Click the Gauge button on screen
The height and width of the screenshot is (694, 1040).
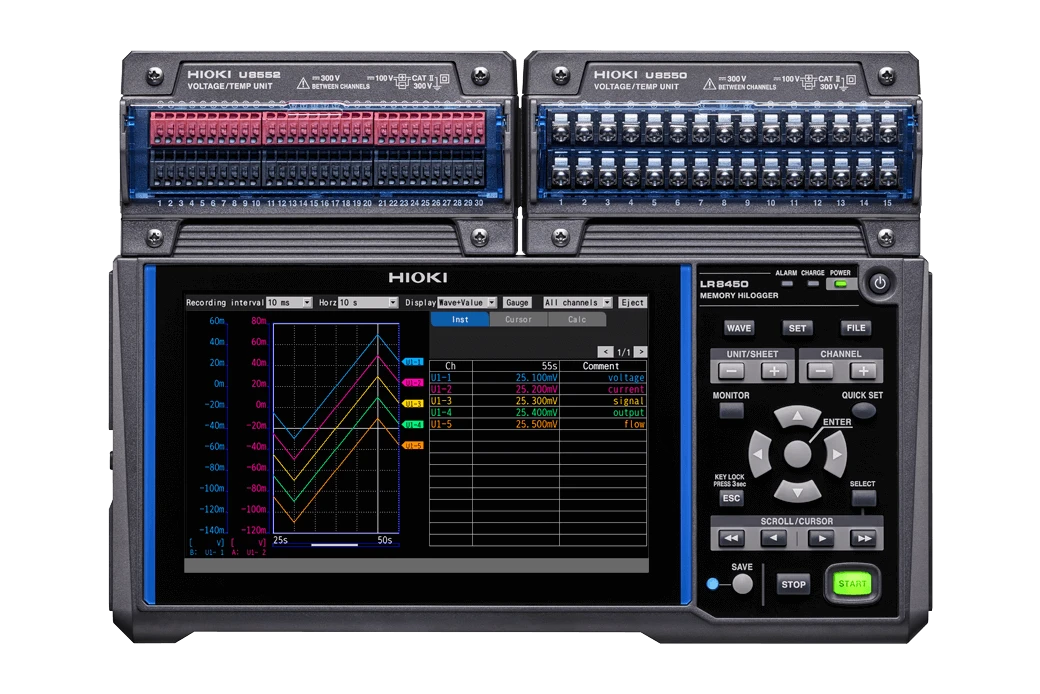coord(517,303)
